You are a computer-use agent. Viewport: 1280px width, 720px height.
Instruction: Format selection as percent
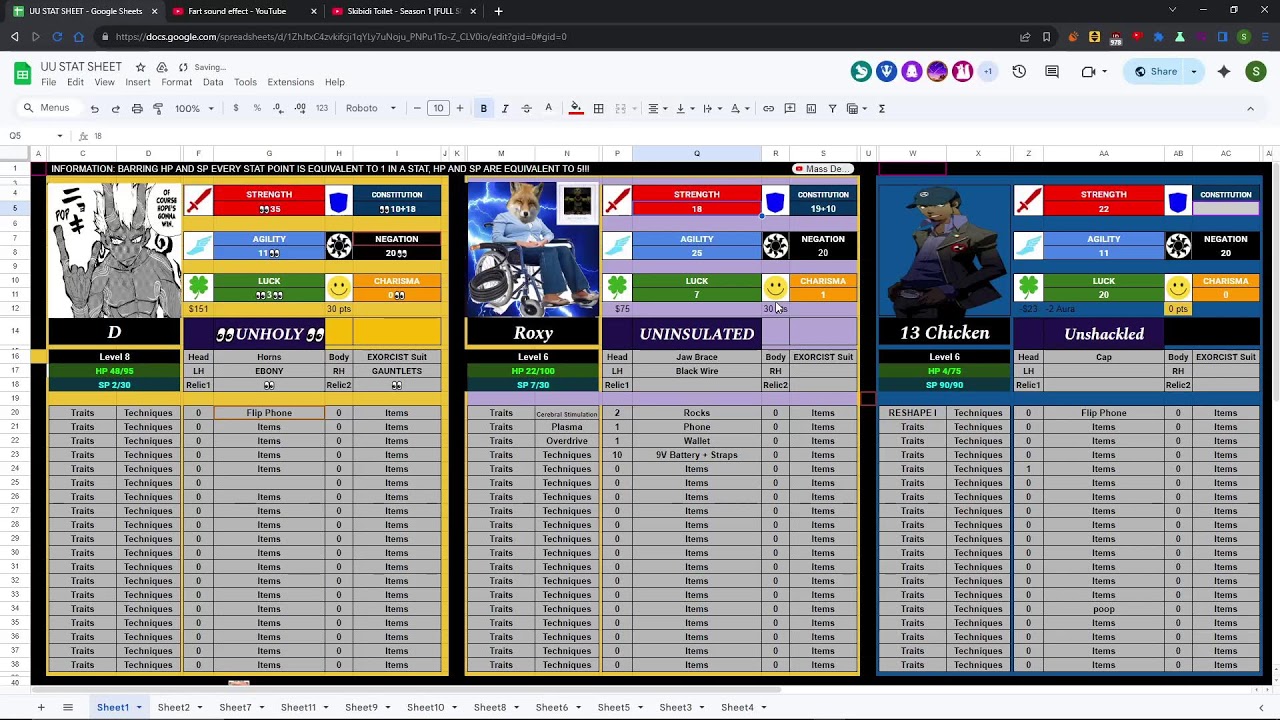[257, 108]
